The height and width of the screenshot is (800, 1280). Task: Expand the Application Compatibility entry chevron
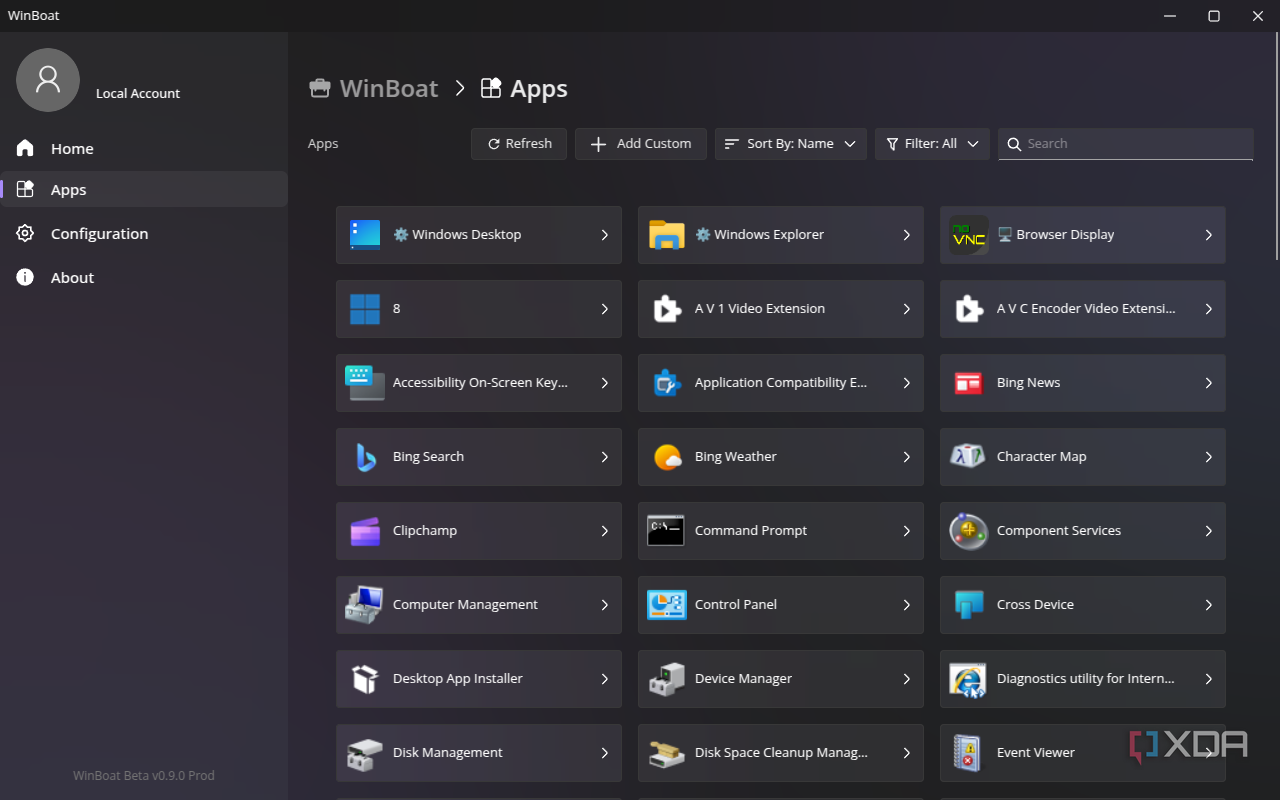coord(907,383)
